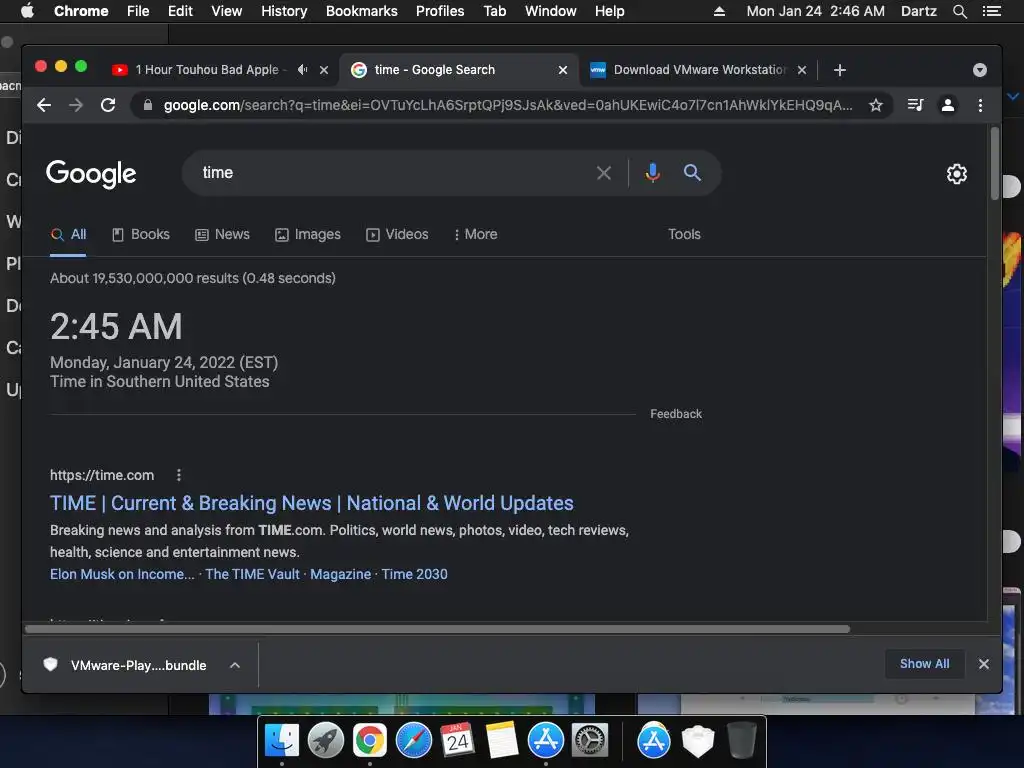
Task: Open Calendar from dock
Action: click(x=458, y=741)
